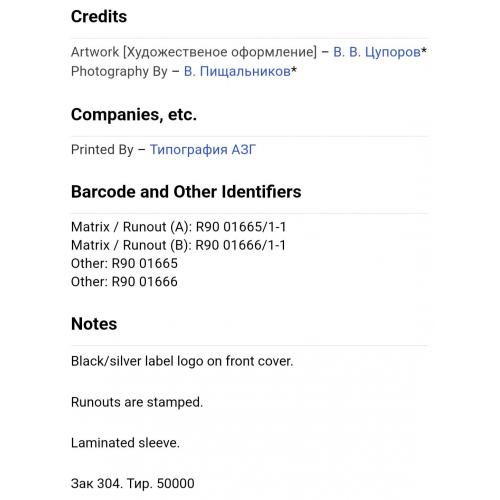Click the asterisk after Цупоров
This screenshot has height=500, width=500.
(424, 51)
